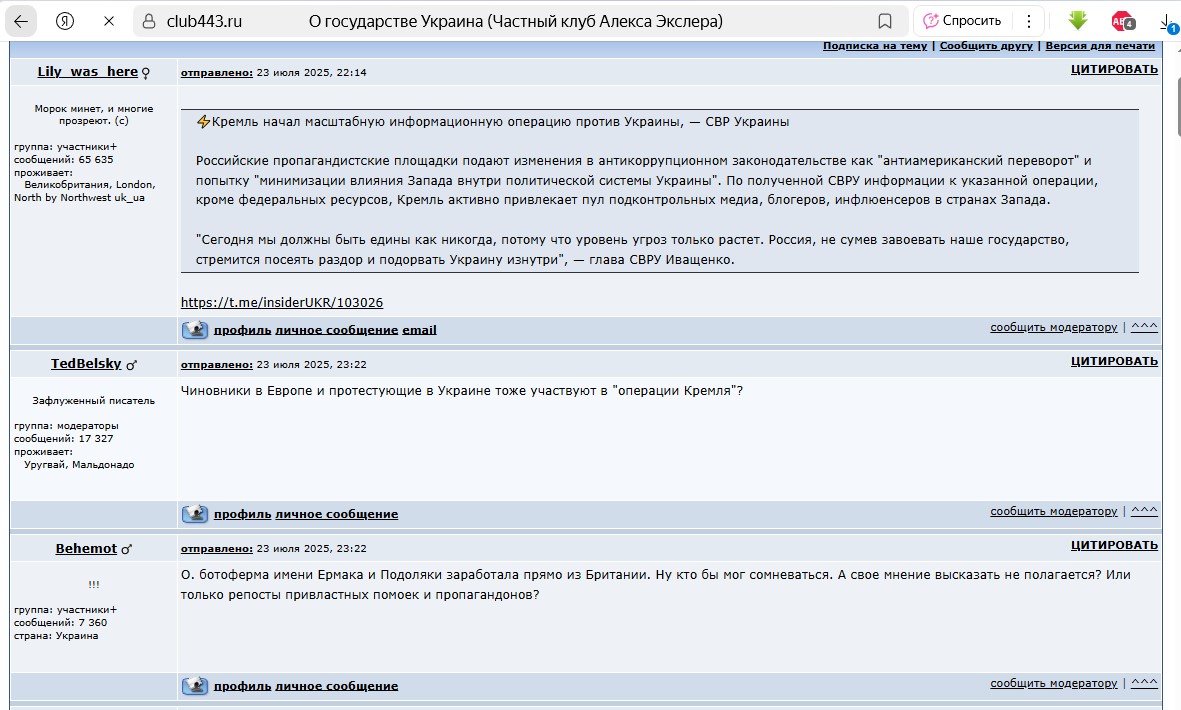Send личное сообщение to Behemot
This screenshot has height=710, width=1181.
coord(336,686)
